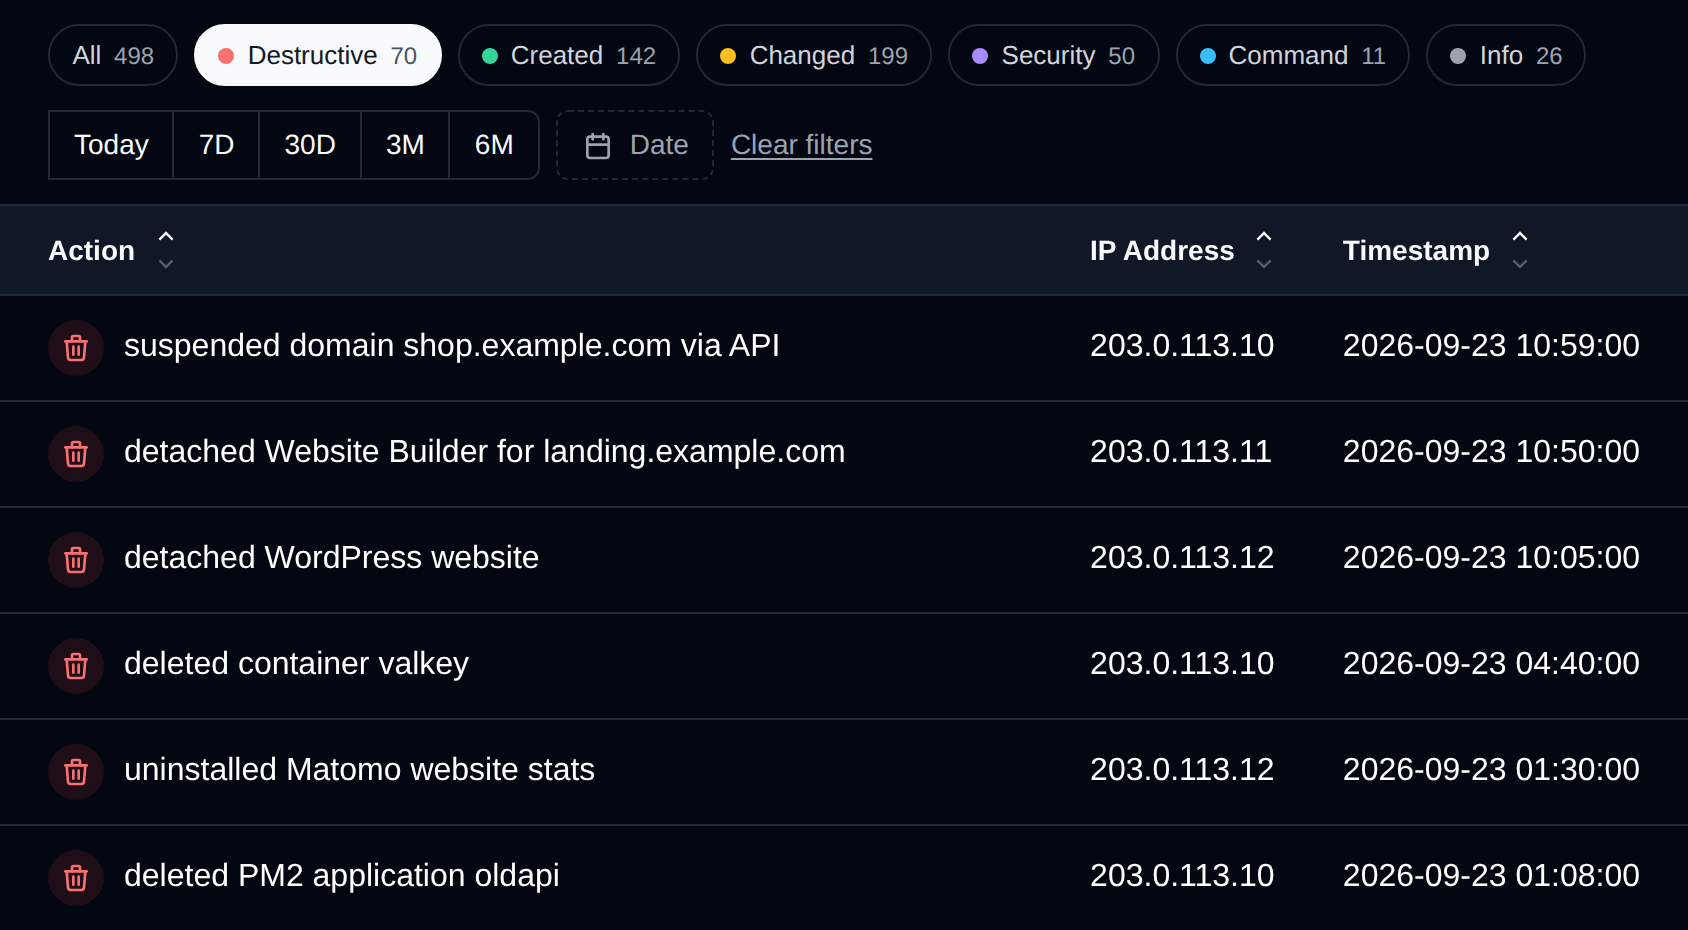Click timestamp 2026-09-23 10:50:00
1688x930 pixels.
[1491, 452]
